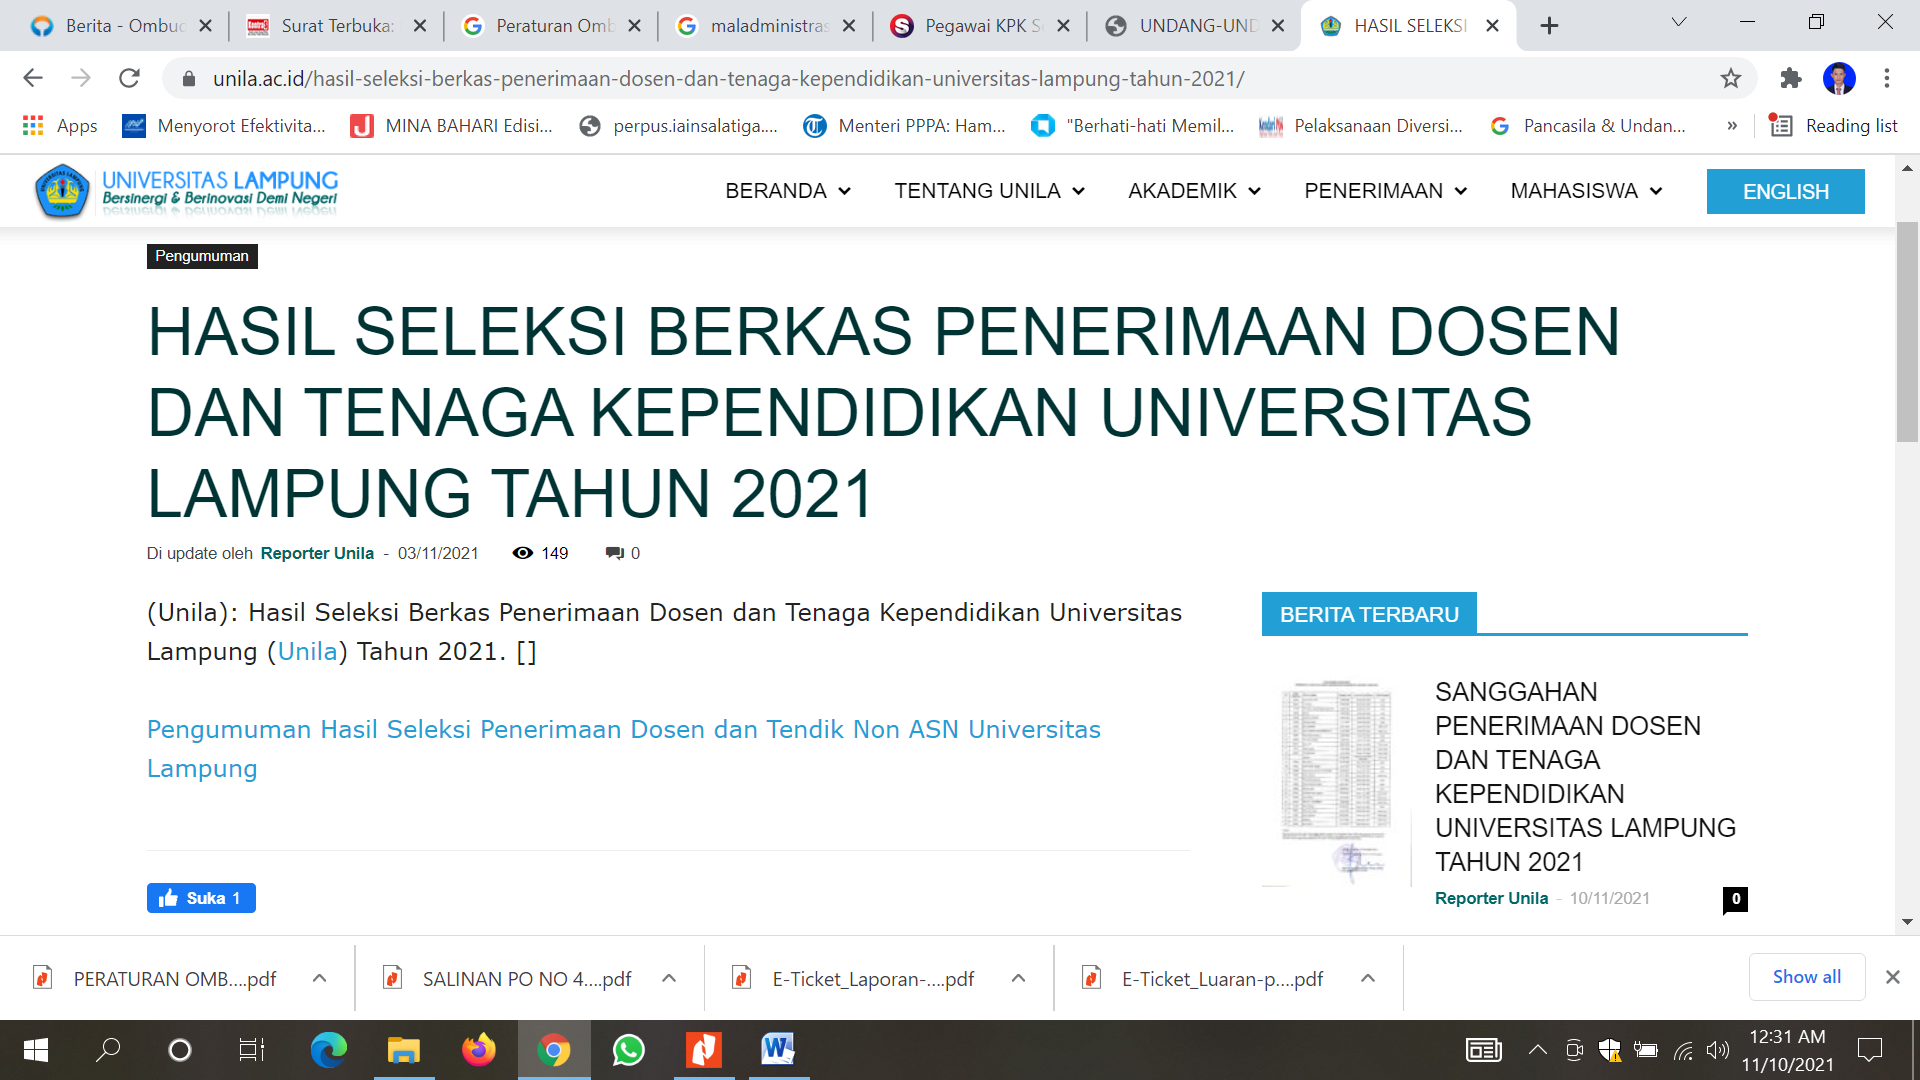Click the Sanggahan Penerimaan Dosen news thumbnail
The height and width of the screenshot is (1080, 1920).
pyautogui.click(x=1336, y=781)
